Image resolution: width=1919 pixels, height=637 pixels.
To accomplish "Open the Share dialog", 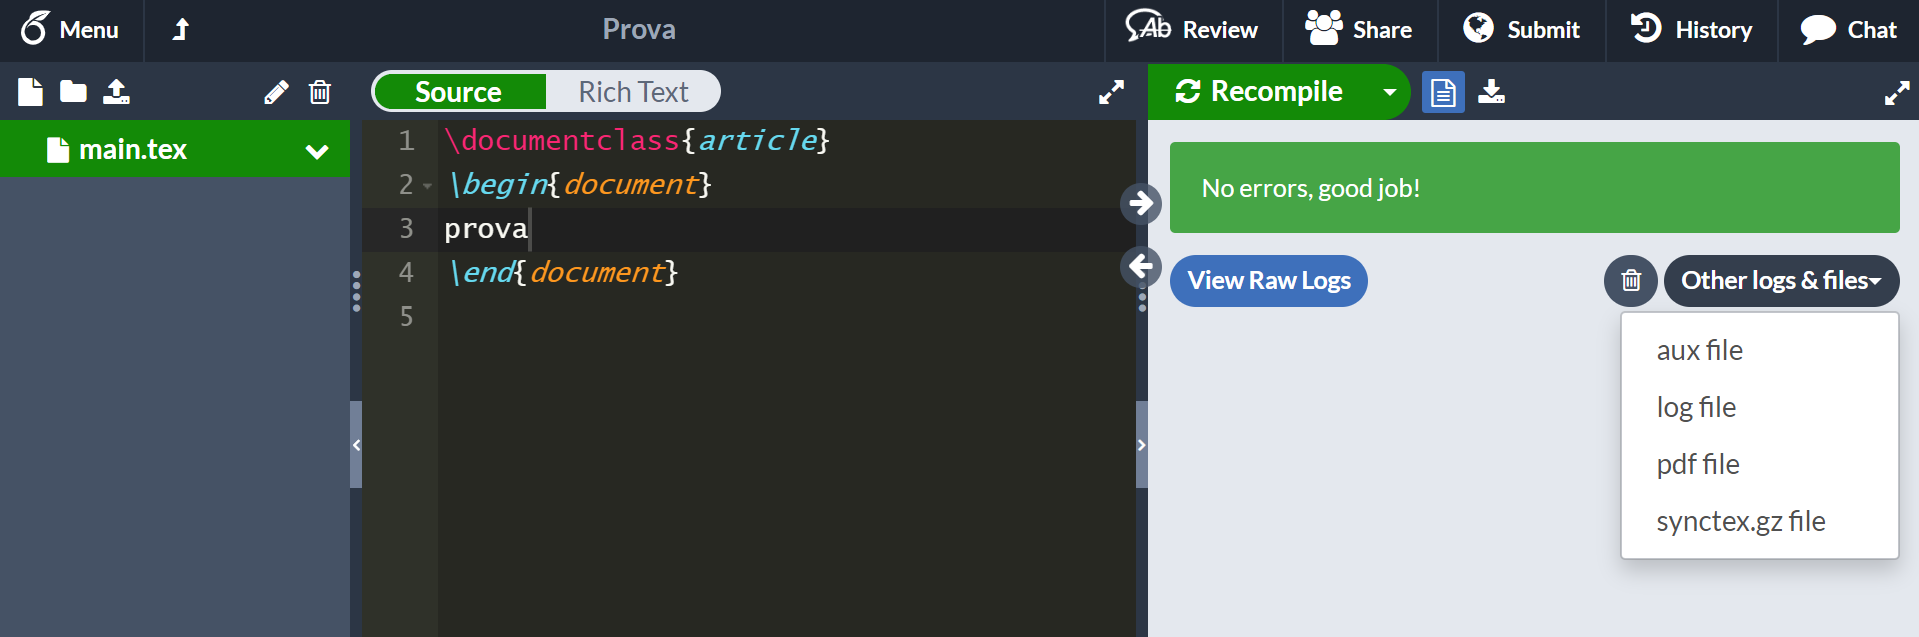I will (x=1360, y=30).
